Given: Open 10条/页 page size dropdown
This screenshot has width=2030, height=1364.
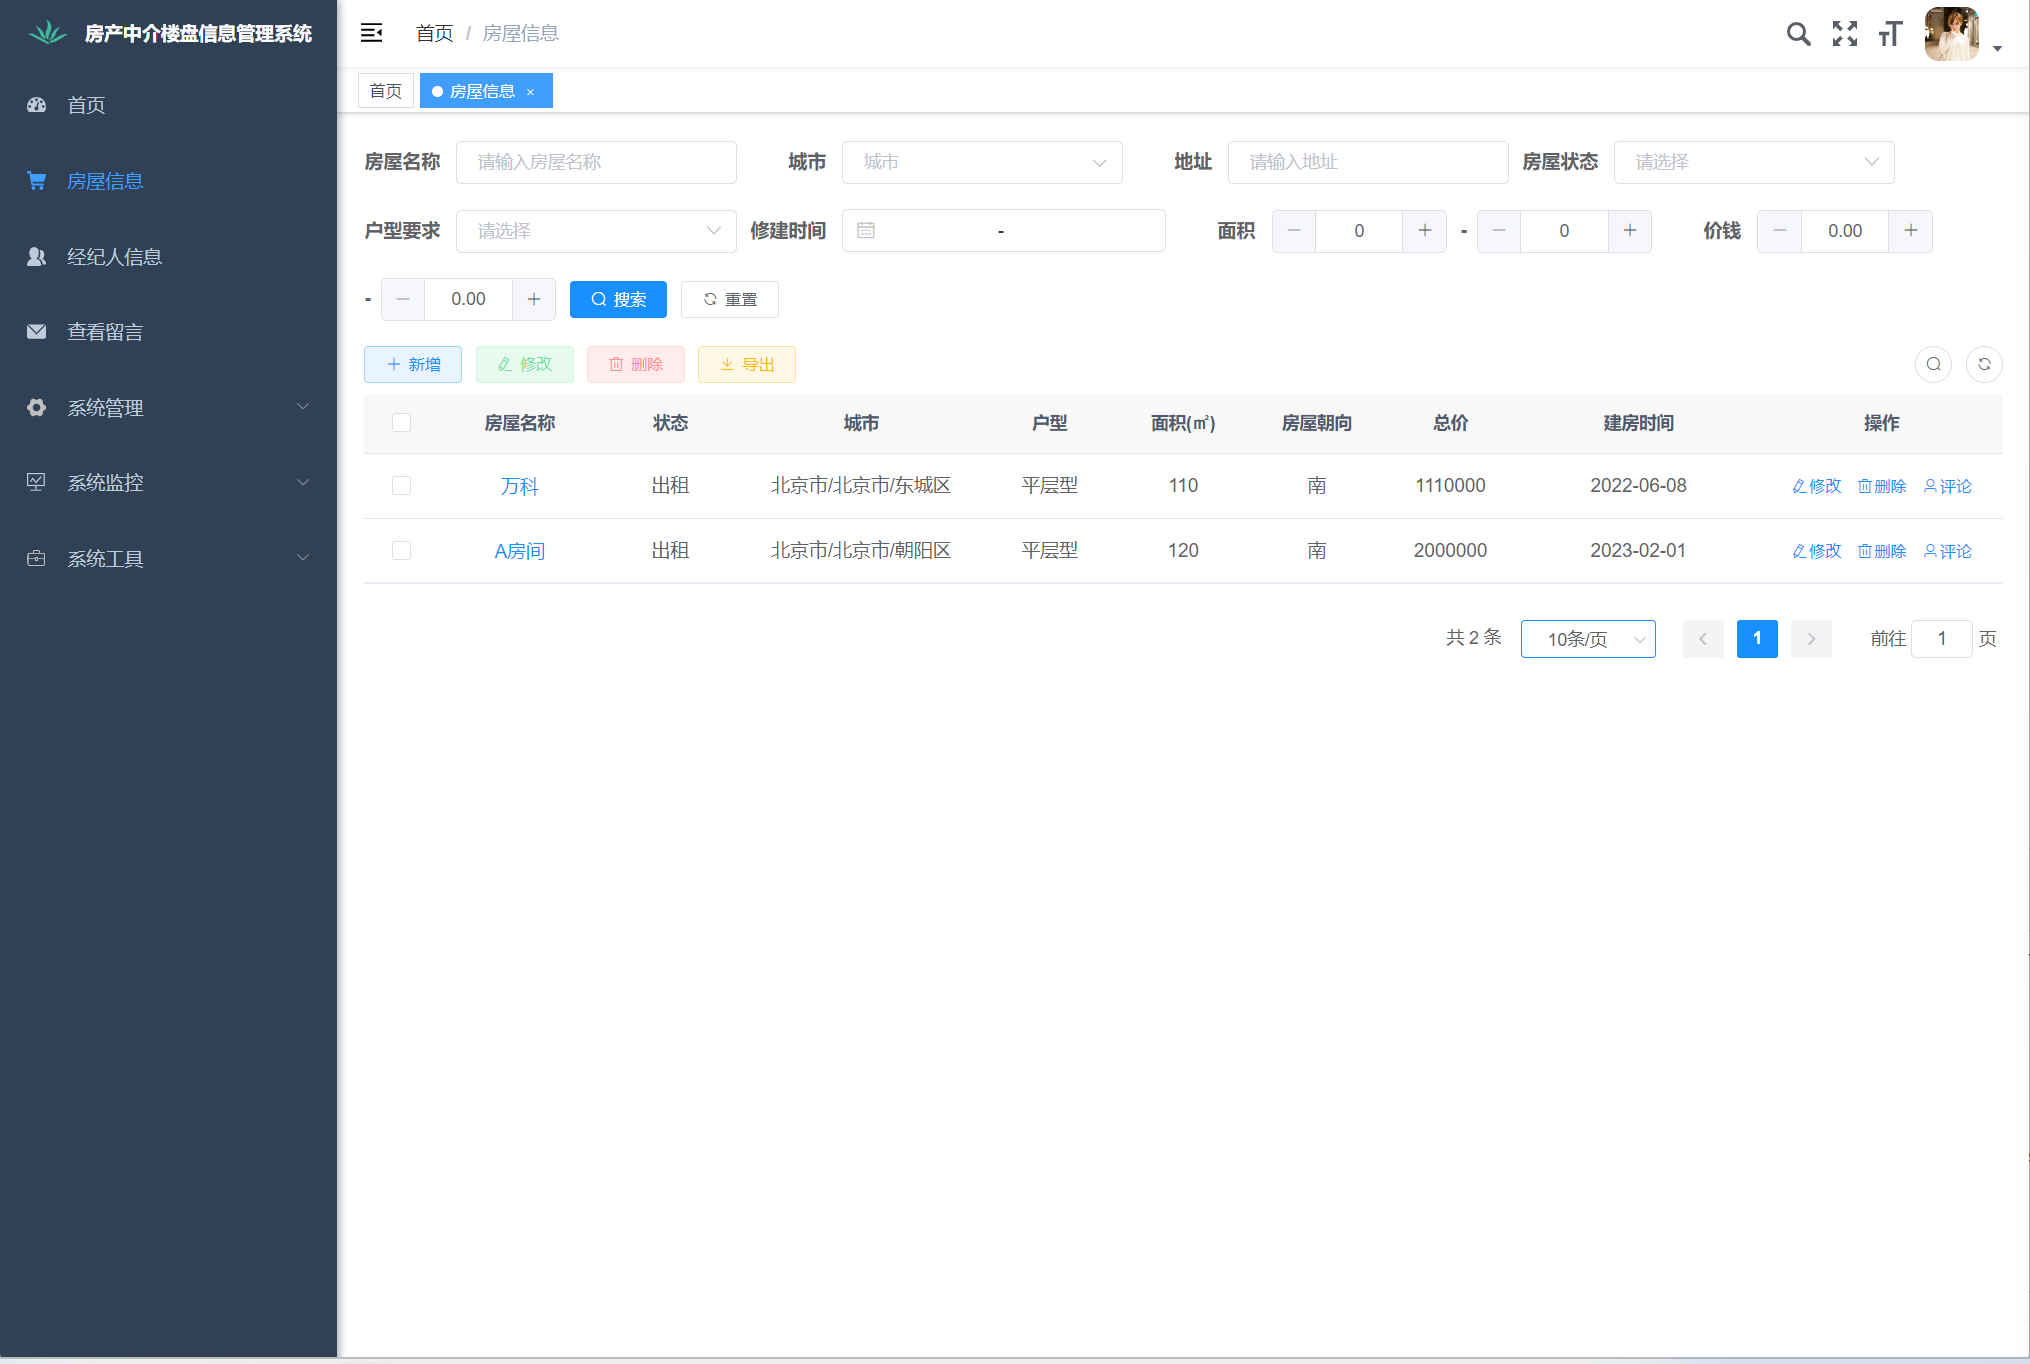Looking at the screenshot, I should [1587, 639].
